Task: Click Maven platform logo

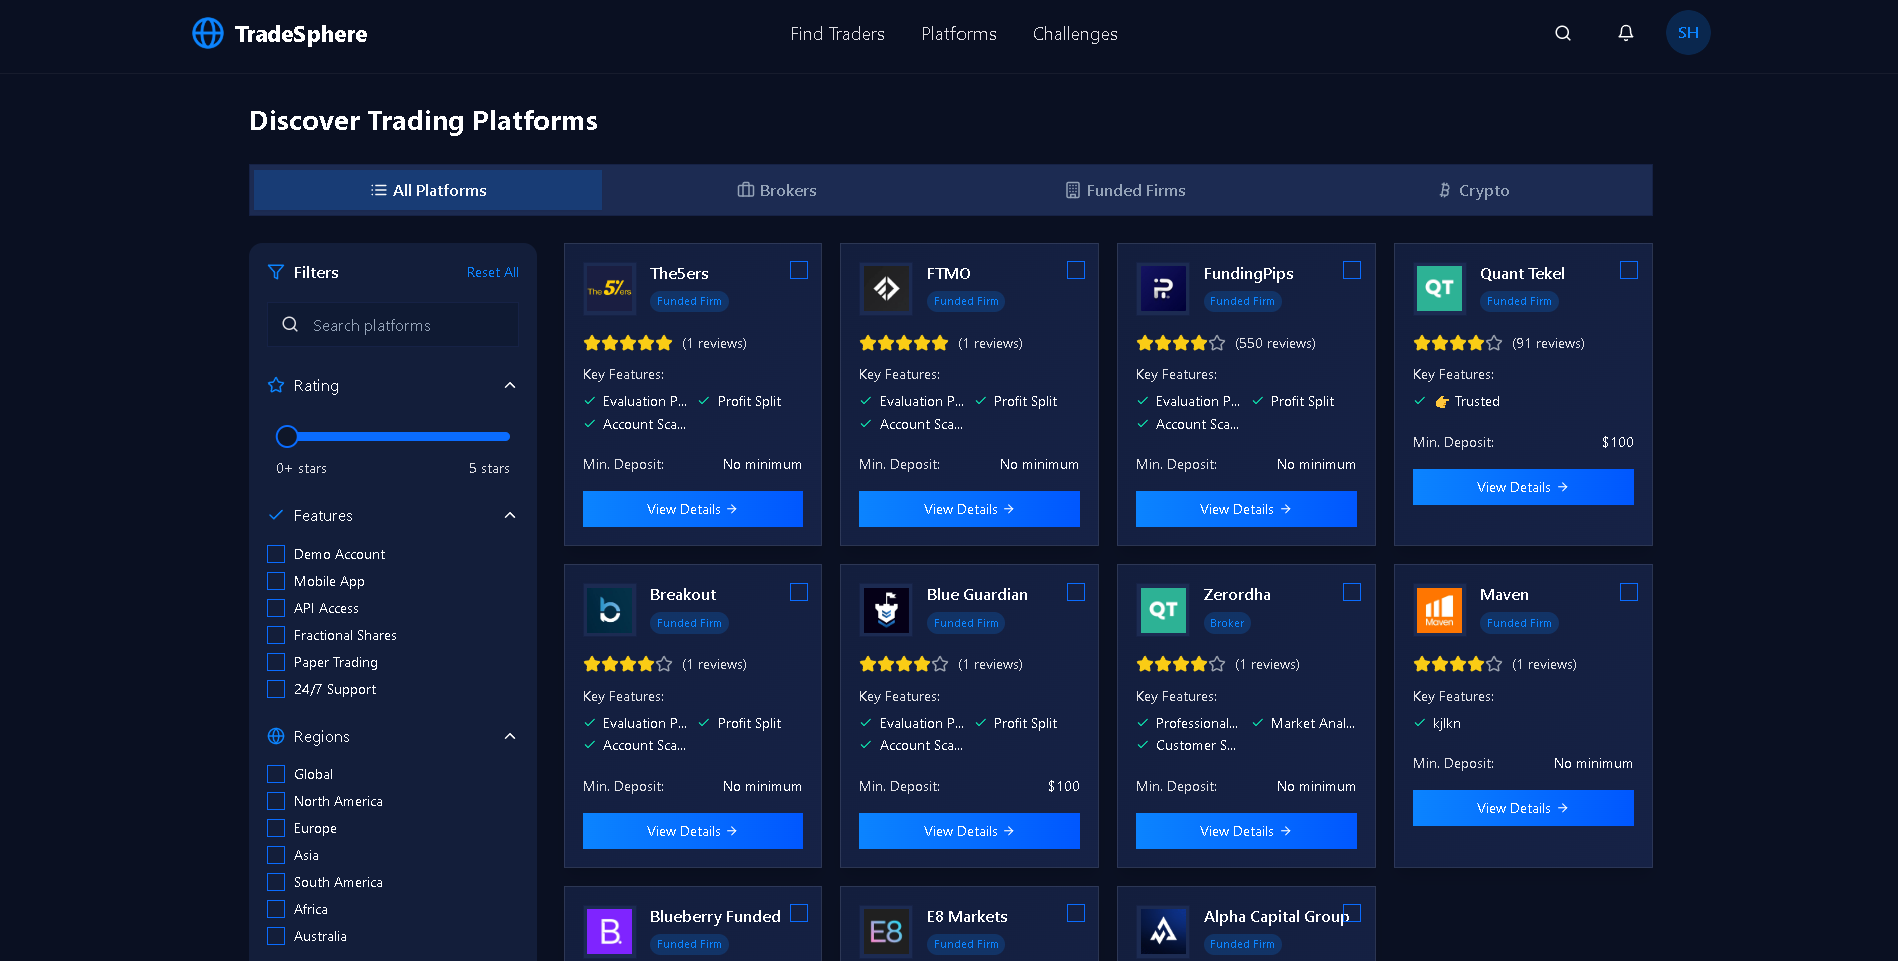Action: (x=1439, y=610)
